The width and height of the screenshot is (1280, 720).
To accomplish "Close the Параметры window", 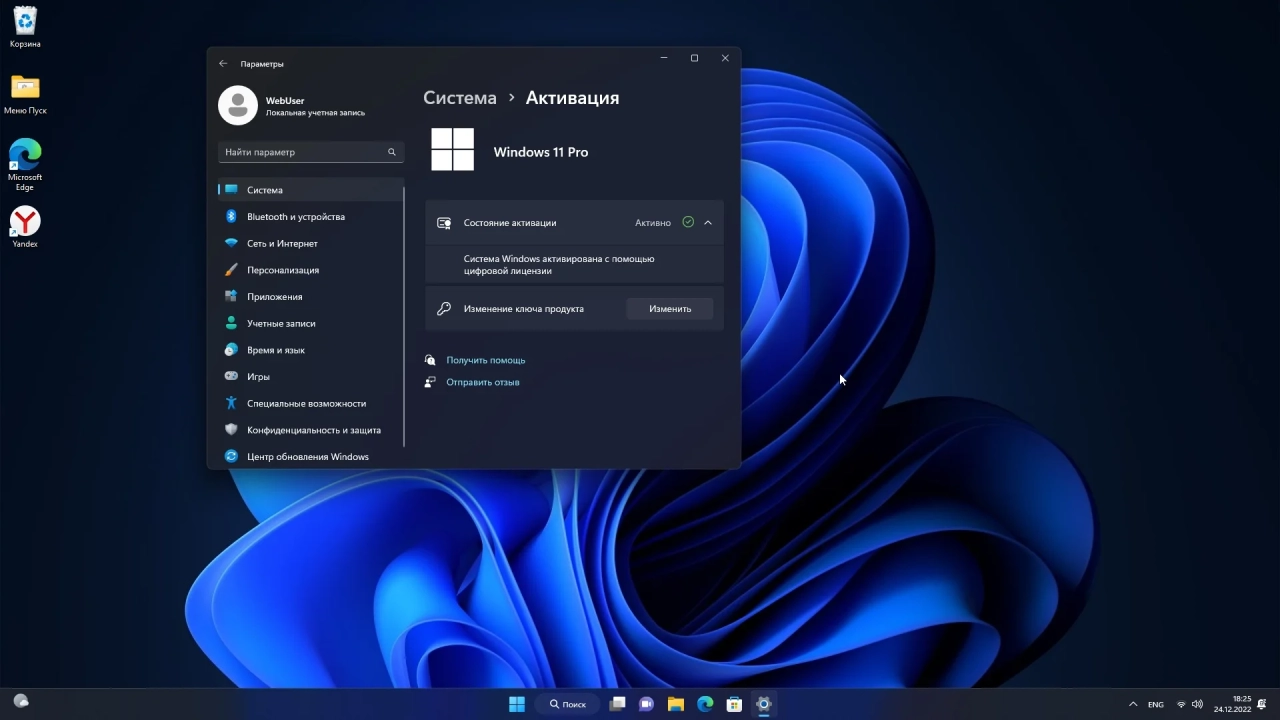I will (x=725, y=58).
